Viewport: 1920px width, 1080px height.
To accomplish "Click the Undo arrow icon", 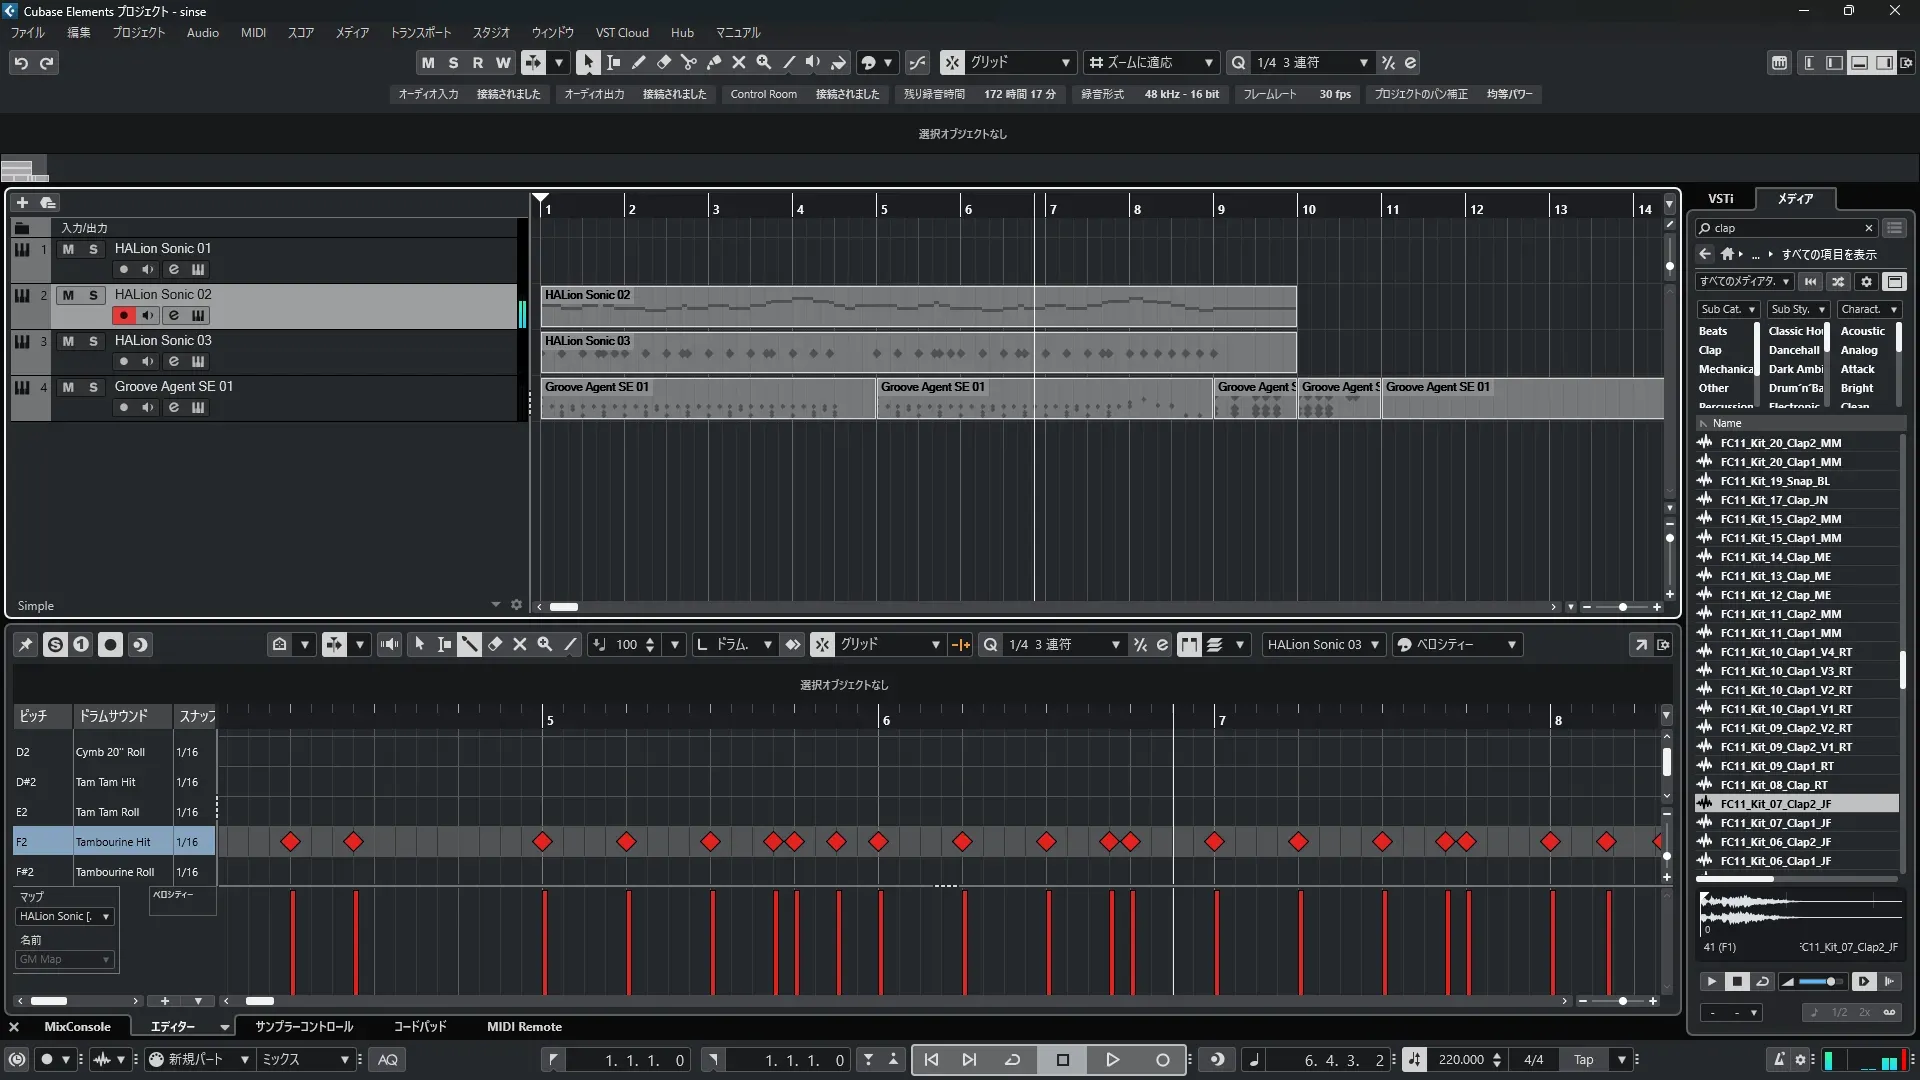I will click(21, 63).
